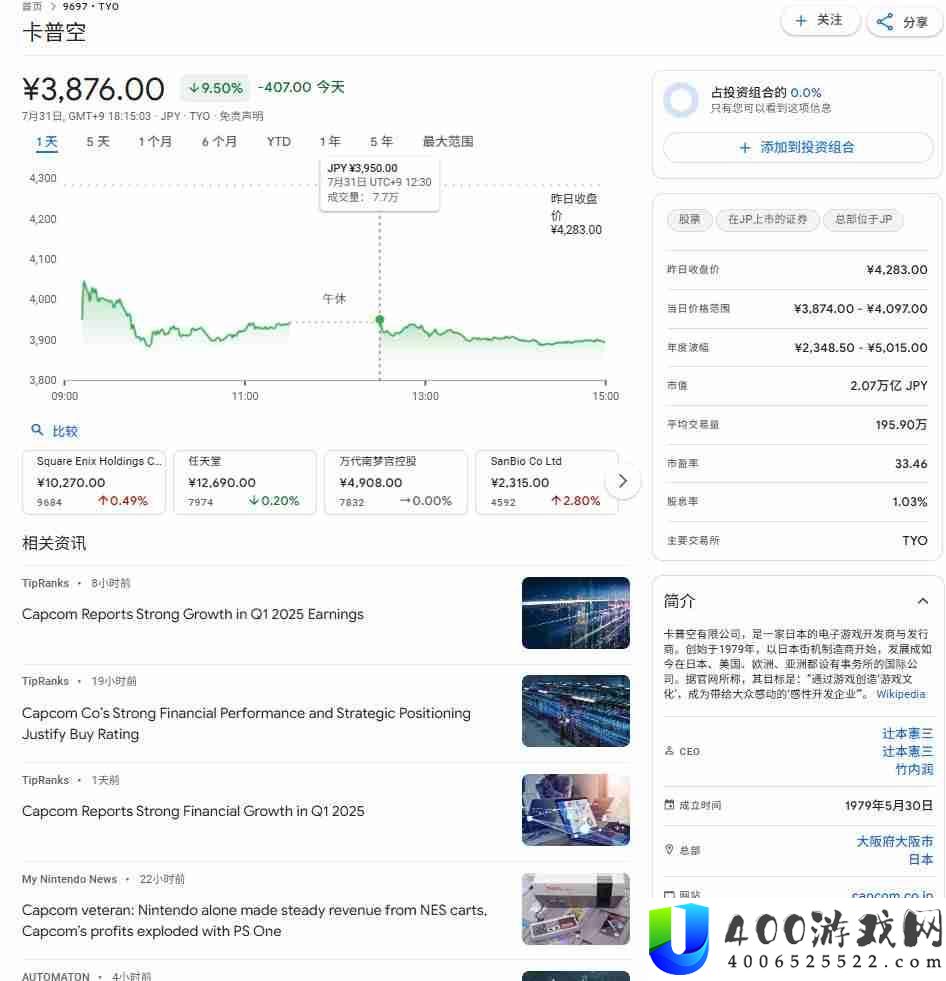This screenshot has height=981, width=946.
Task: Open the 最大范围 chart range
Action: [x=448, y=142]
